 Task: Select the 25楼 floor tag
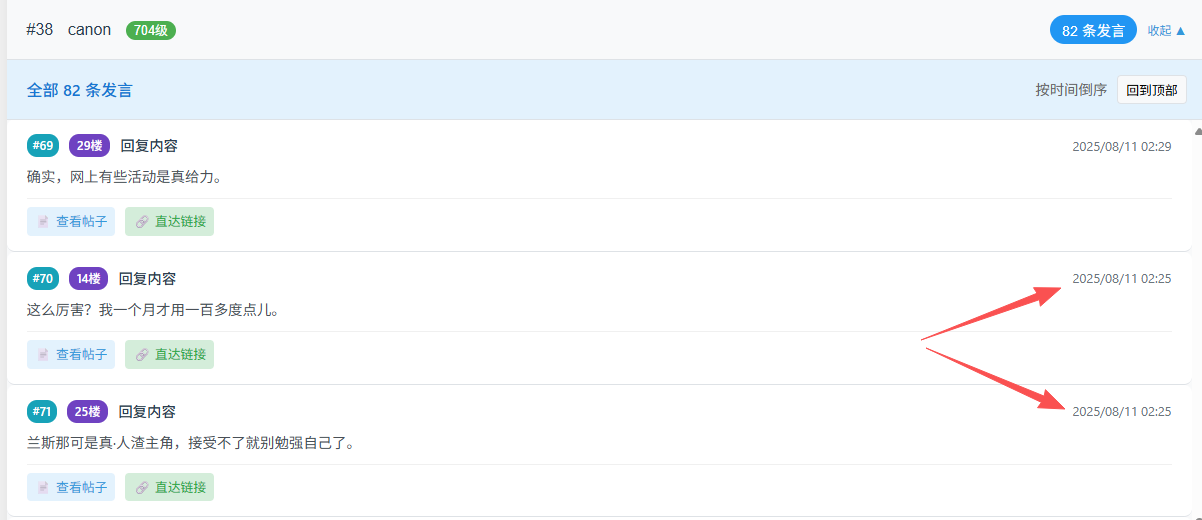point(88,412)
